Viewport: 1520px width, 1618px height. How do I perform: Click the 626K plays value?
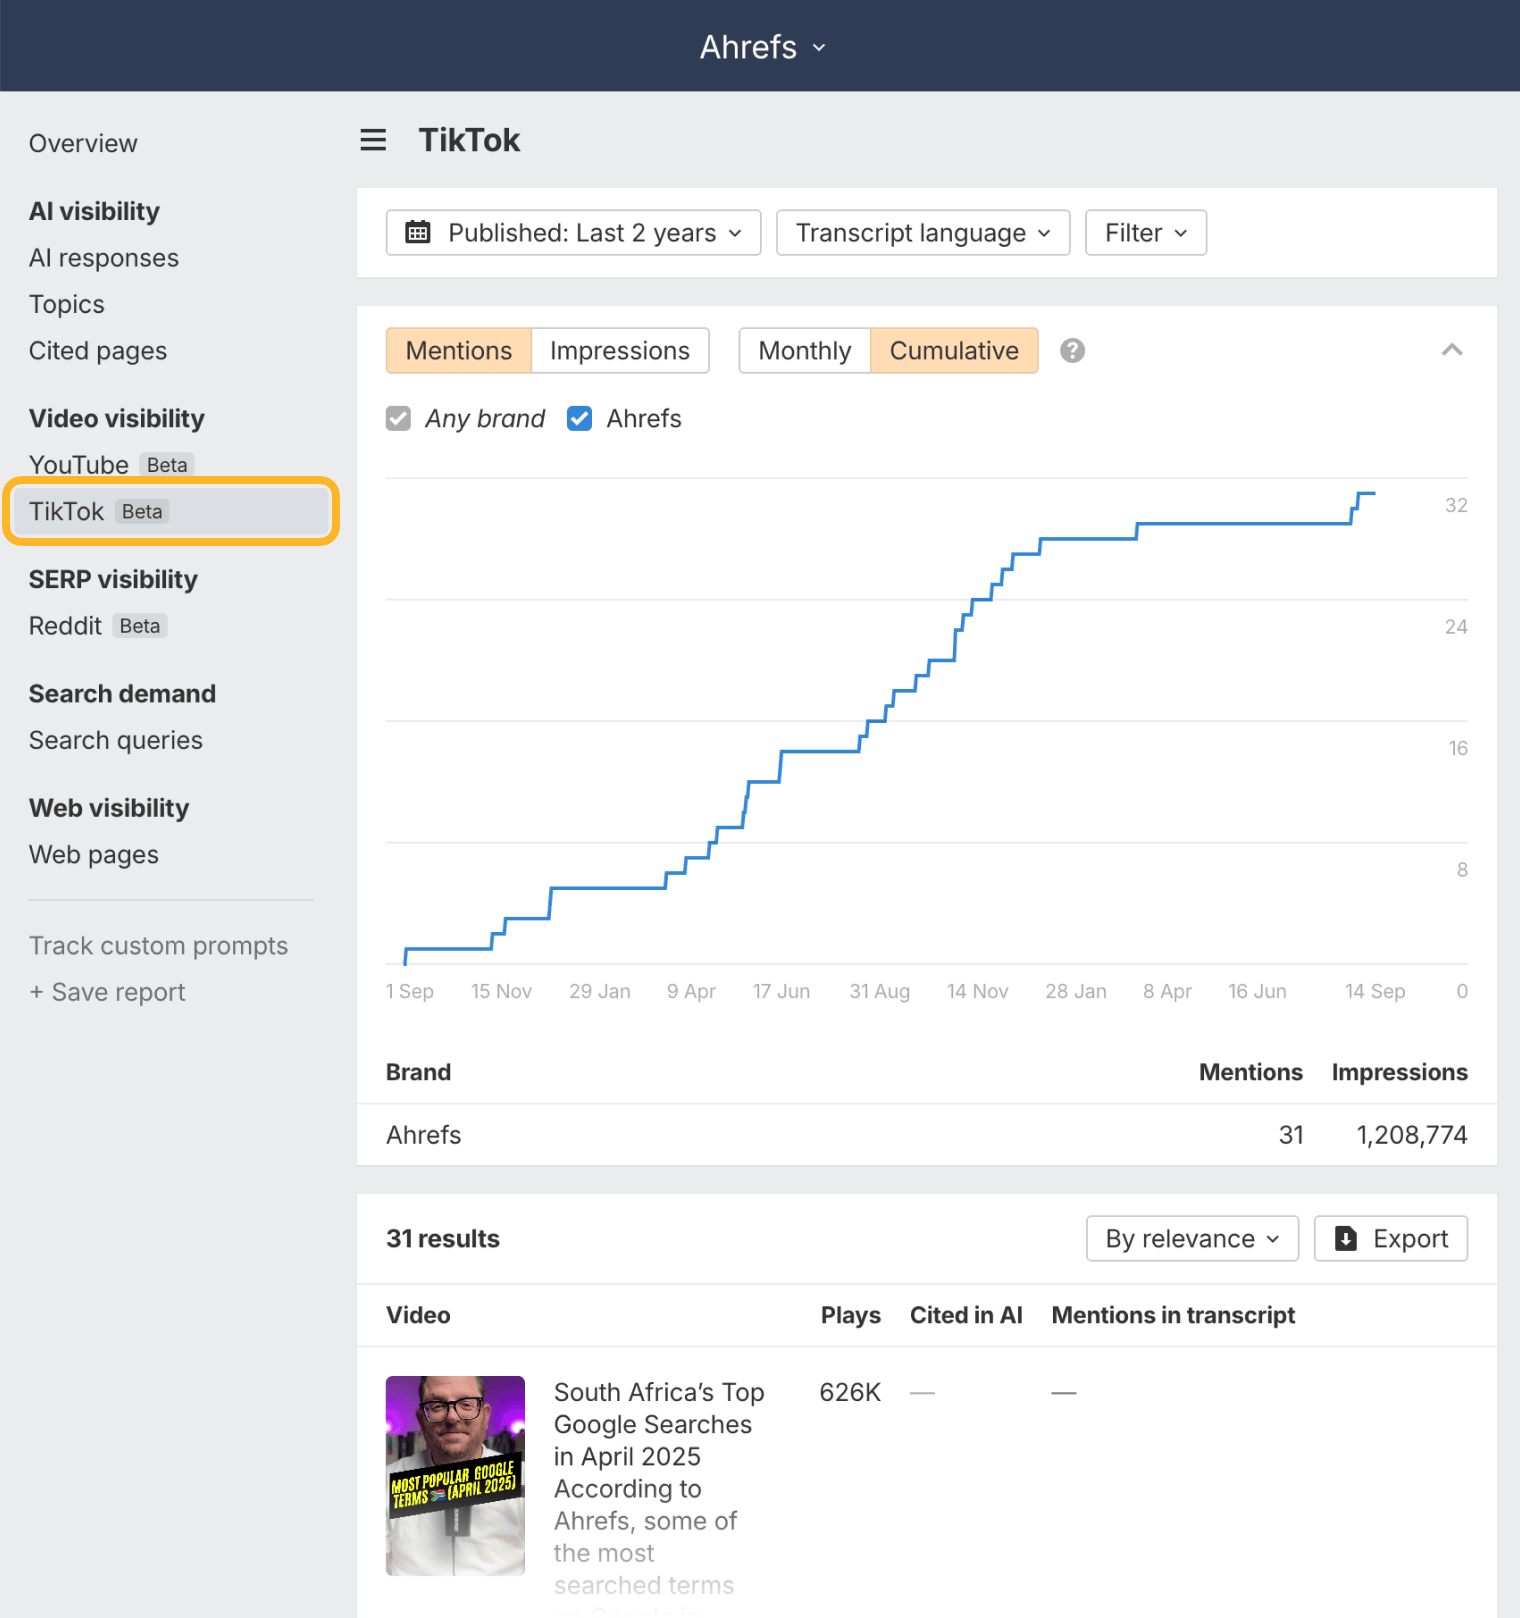[x=850, y=1392]
